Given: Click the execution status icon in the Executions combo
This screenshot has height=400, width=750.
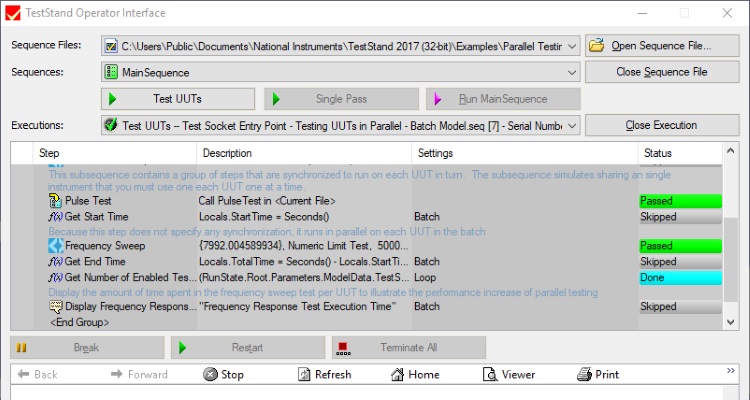Looking at the screenshot, I should 111,125.
